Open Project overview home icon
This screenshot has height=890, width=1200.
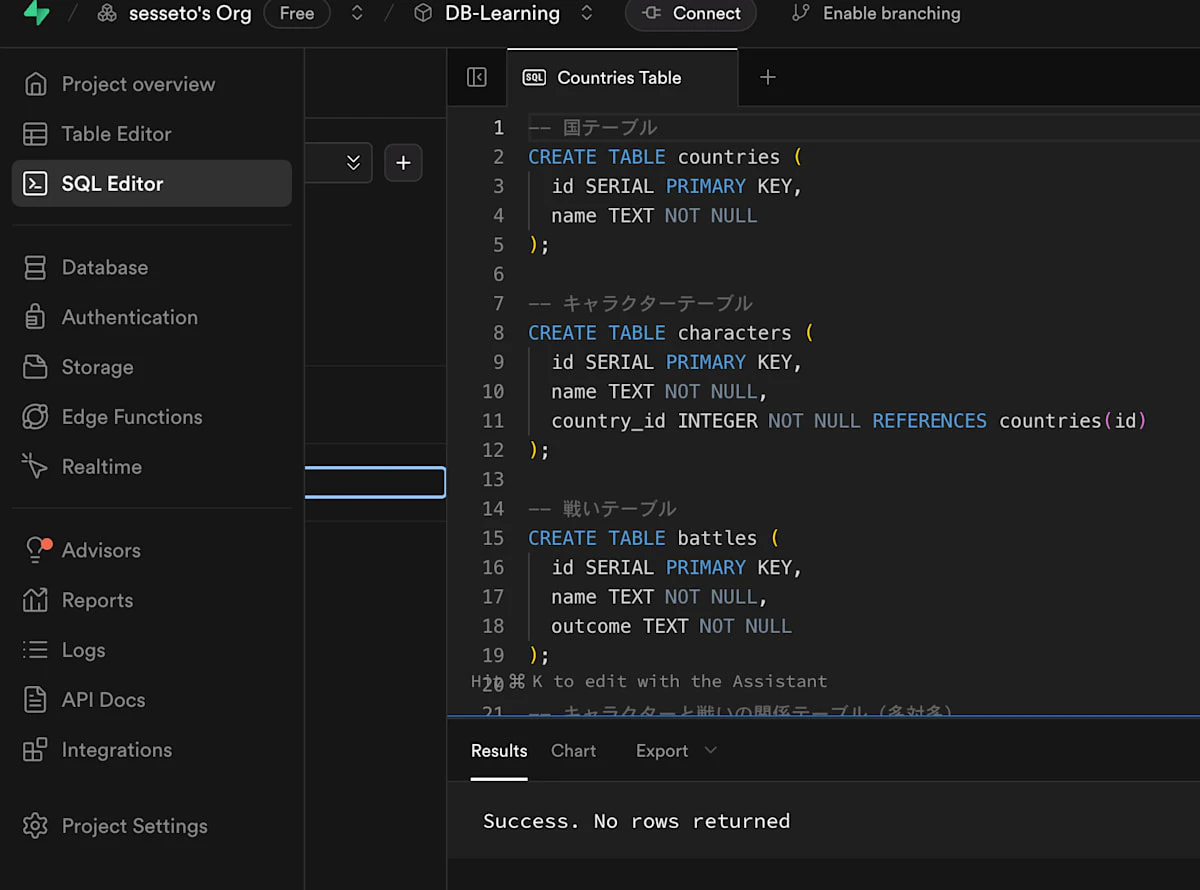click(35, 84)
